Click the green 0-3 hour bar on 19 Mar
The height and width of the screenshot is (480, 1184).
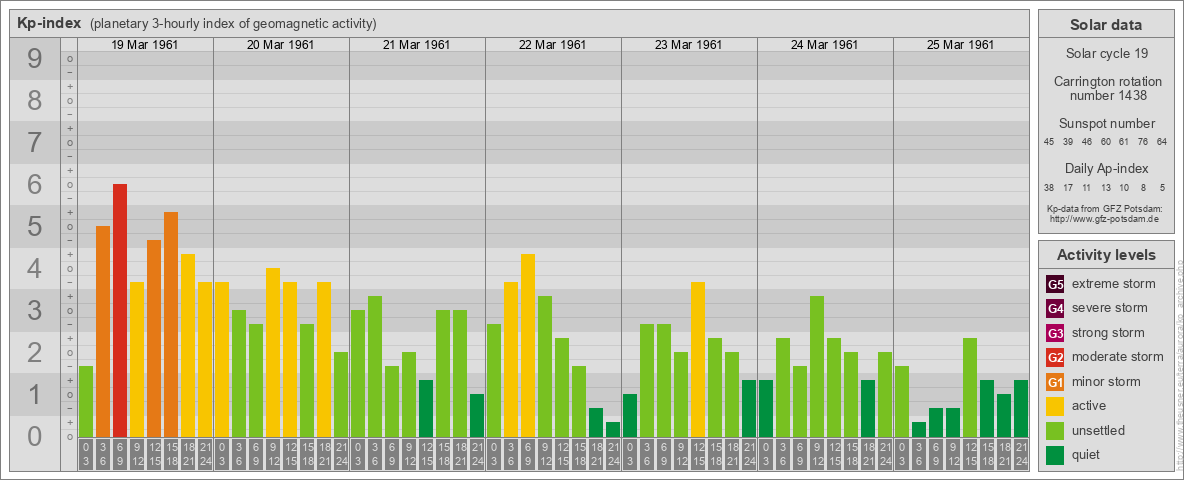[86, 402]
